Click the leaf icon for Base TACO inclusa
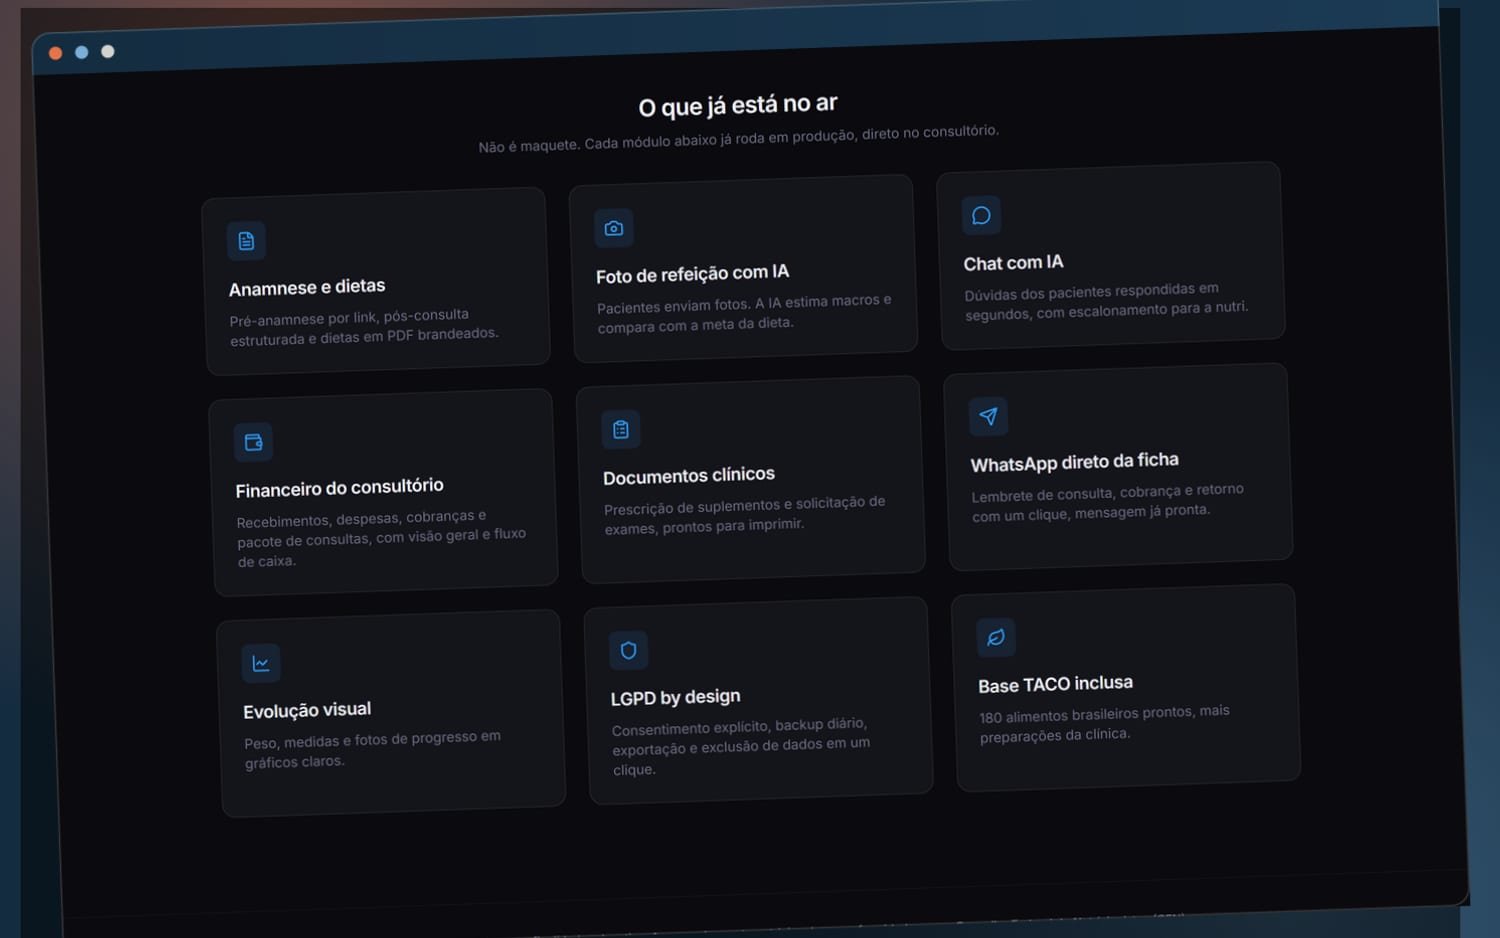 996,637
